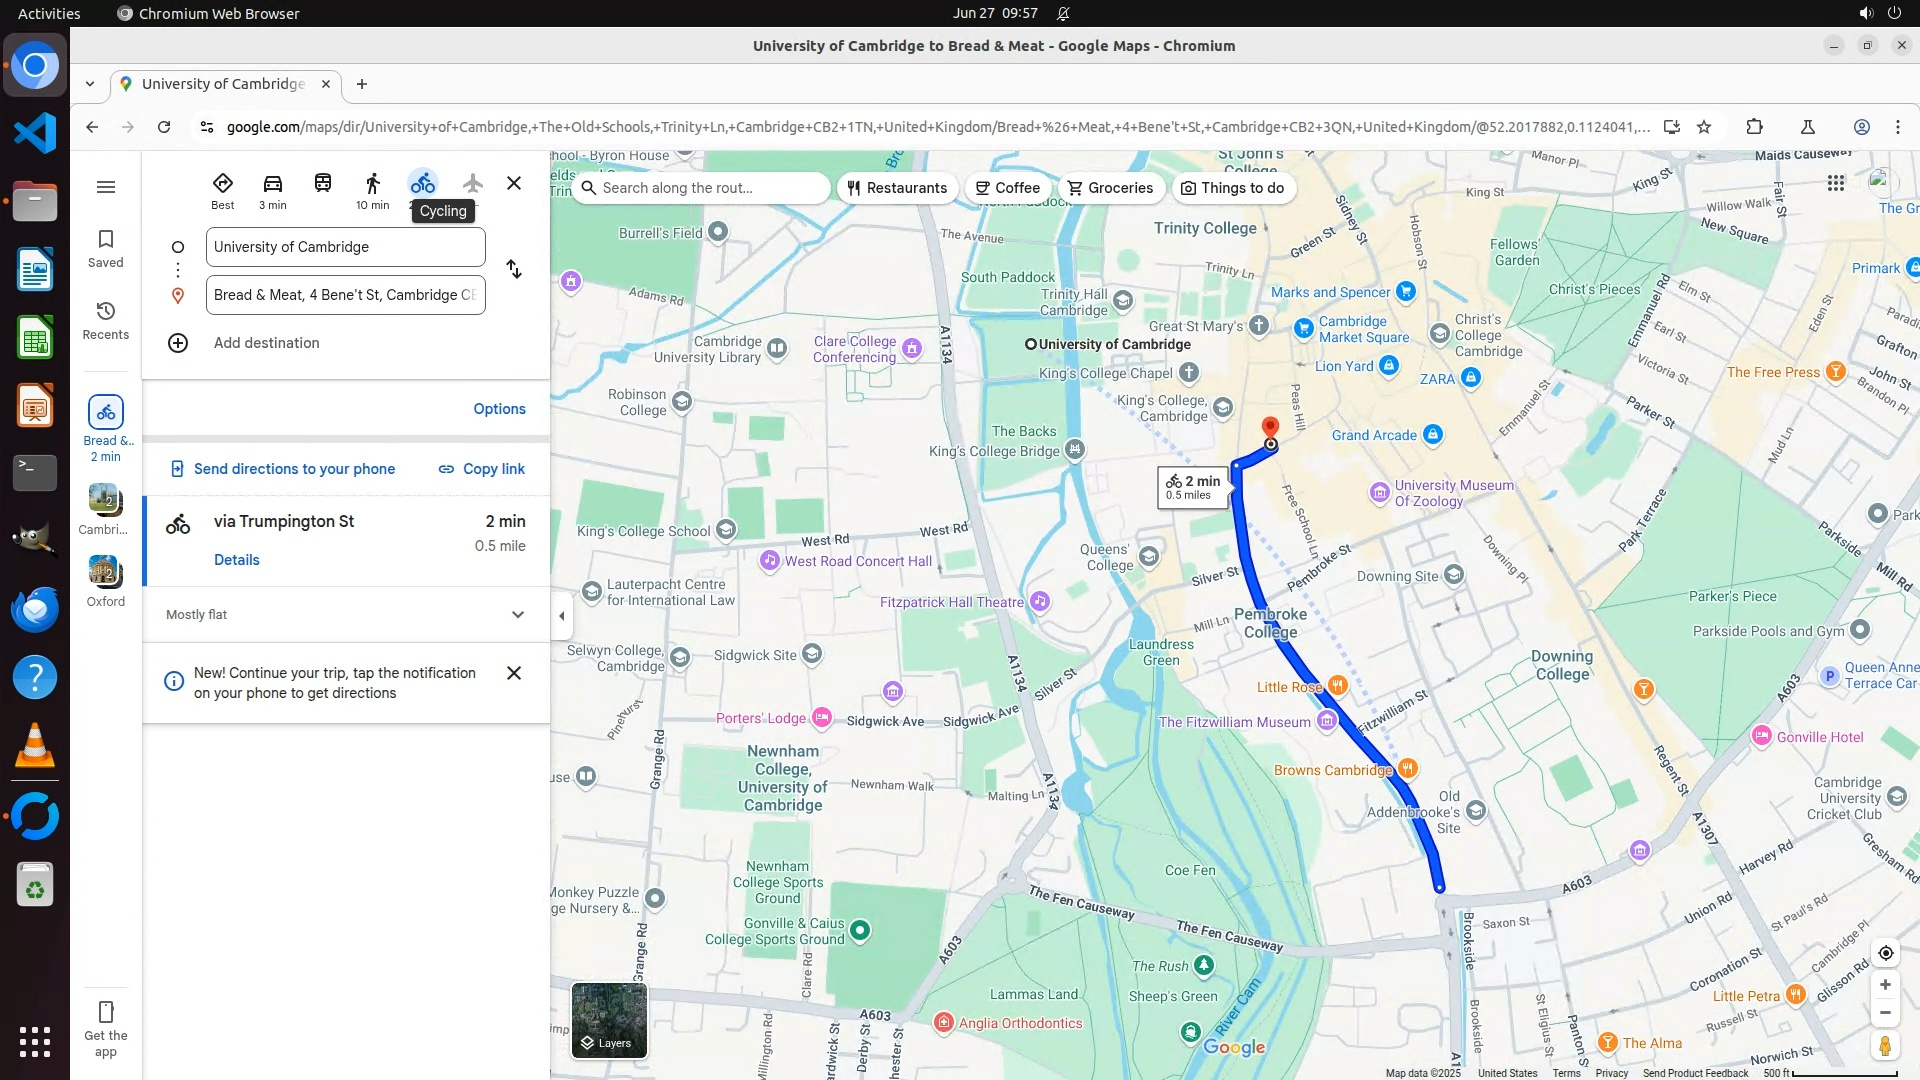The width and height of the screenshot is (1920, 1080).
Task: Expand the tab search dropdown arrow
Action: 90,84
